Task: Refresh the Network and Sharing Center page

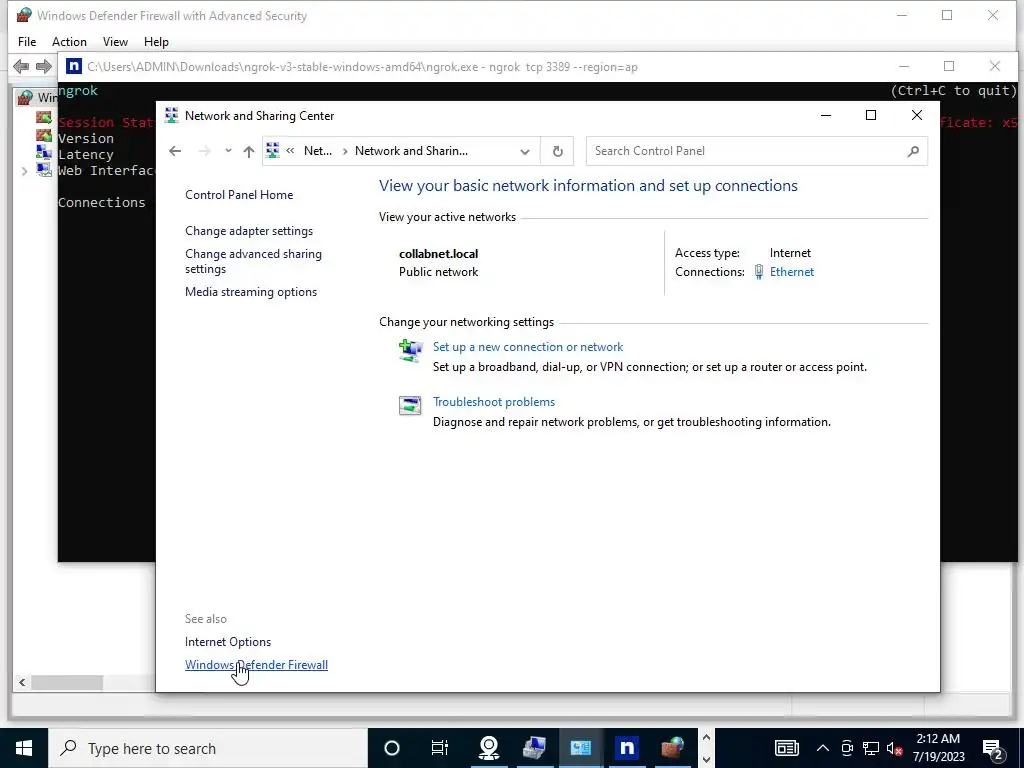Action: [558, 152]
